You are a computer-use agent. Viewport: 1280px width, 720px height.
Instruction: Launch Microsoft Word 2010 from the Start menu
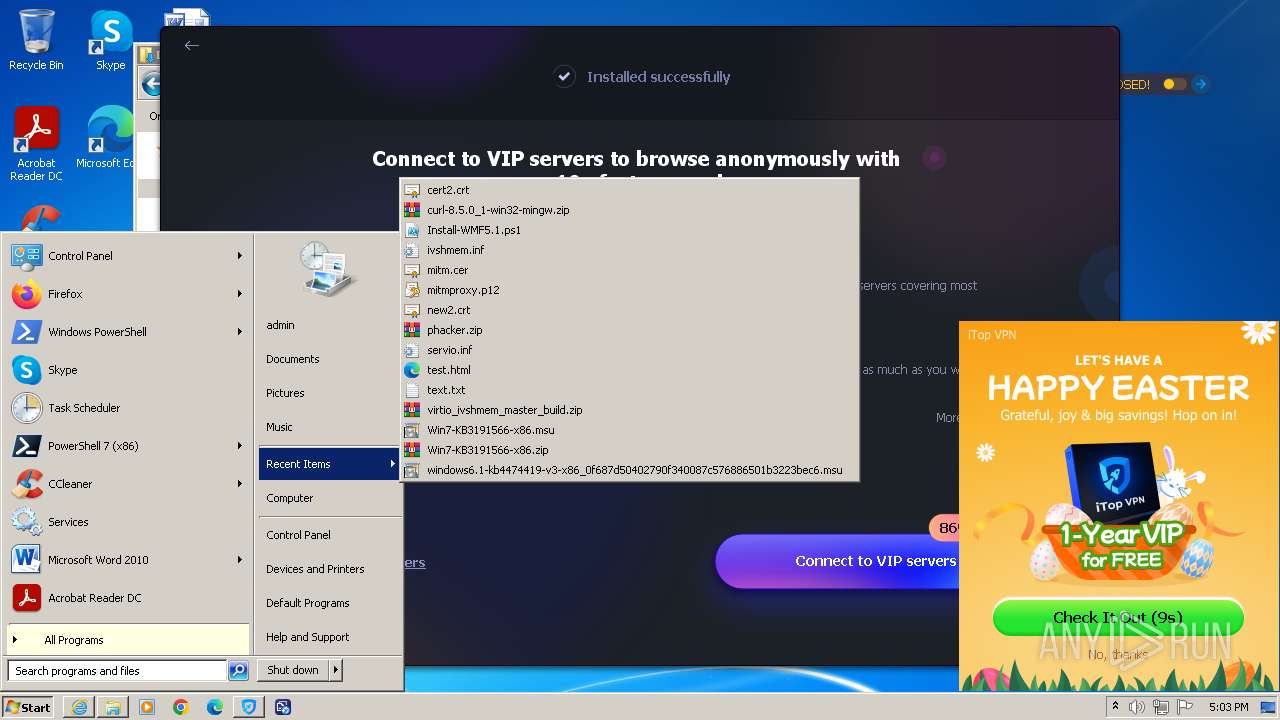click(127, 560)
